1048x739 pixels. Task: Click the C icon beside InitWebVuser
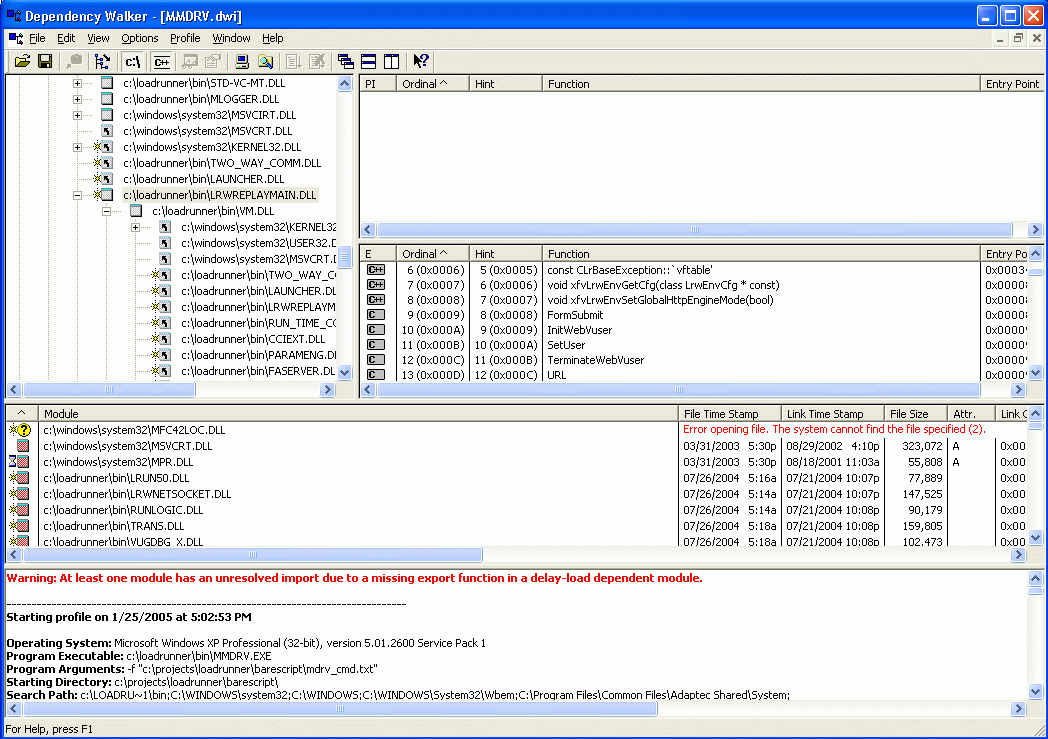pos(376,329)
